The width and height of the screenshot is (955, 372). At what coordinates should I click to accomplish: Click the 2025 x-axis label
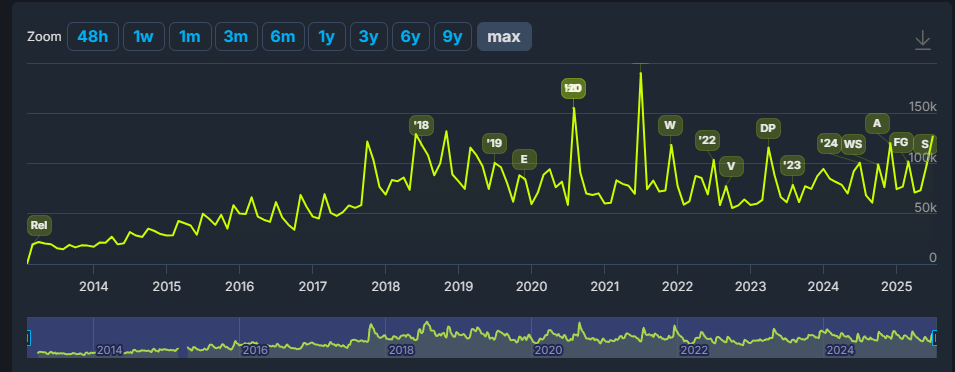897,286
